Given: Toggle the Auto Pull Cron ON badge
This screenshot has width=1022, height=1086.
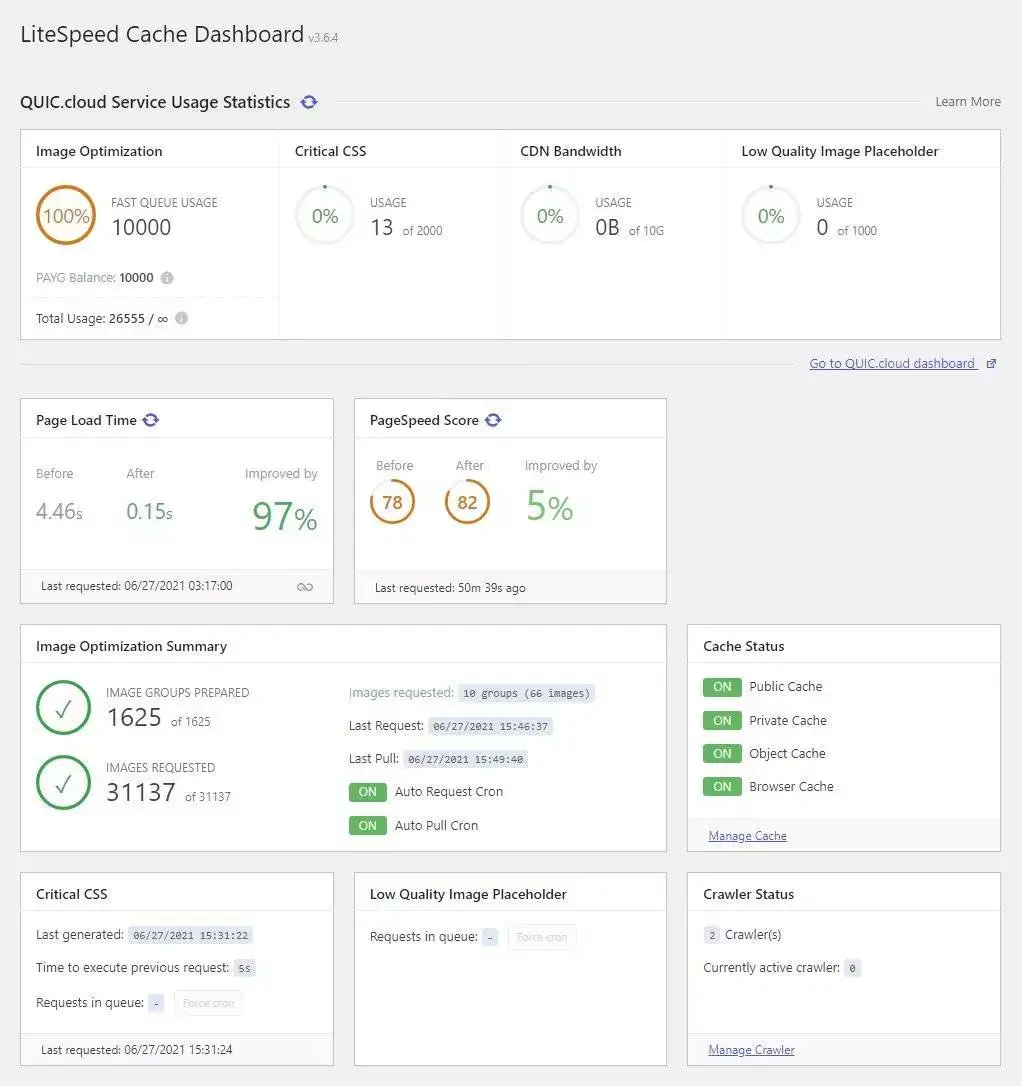Looking at the screenshot, I should tap(368, 826).
